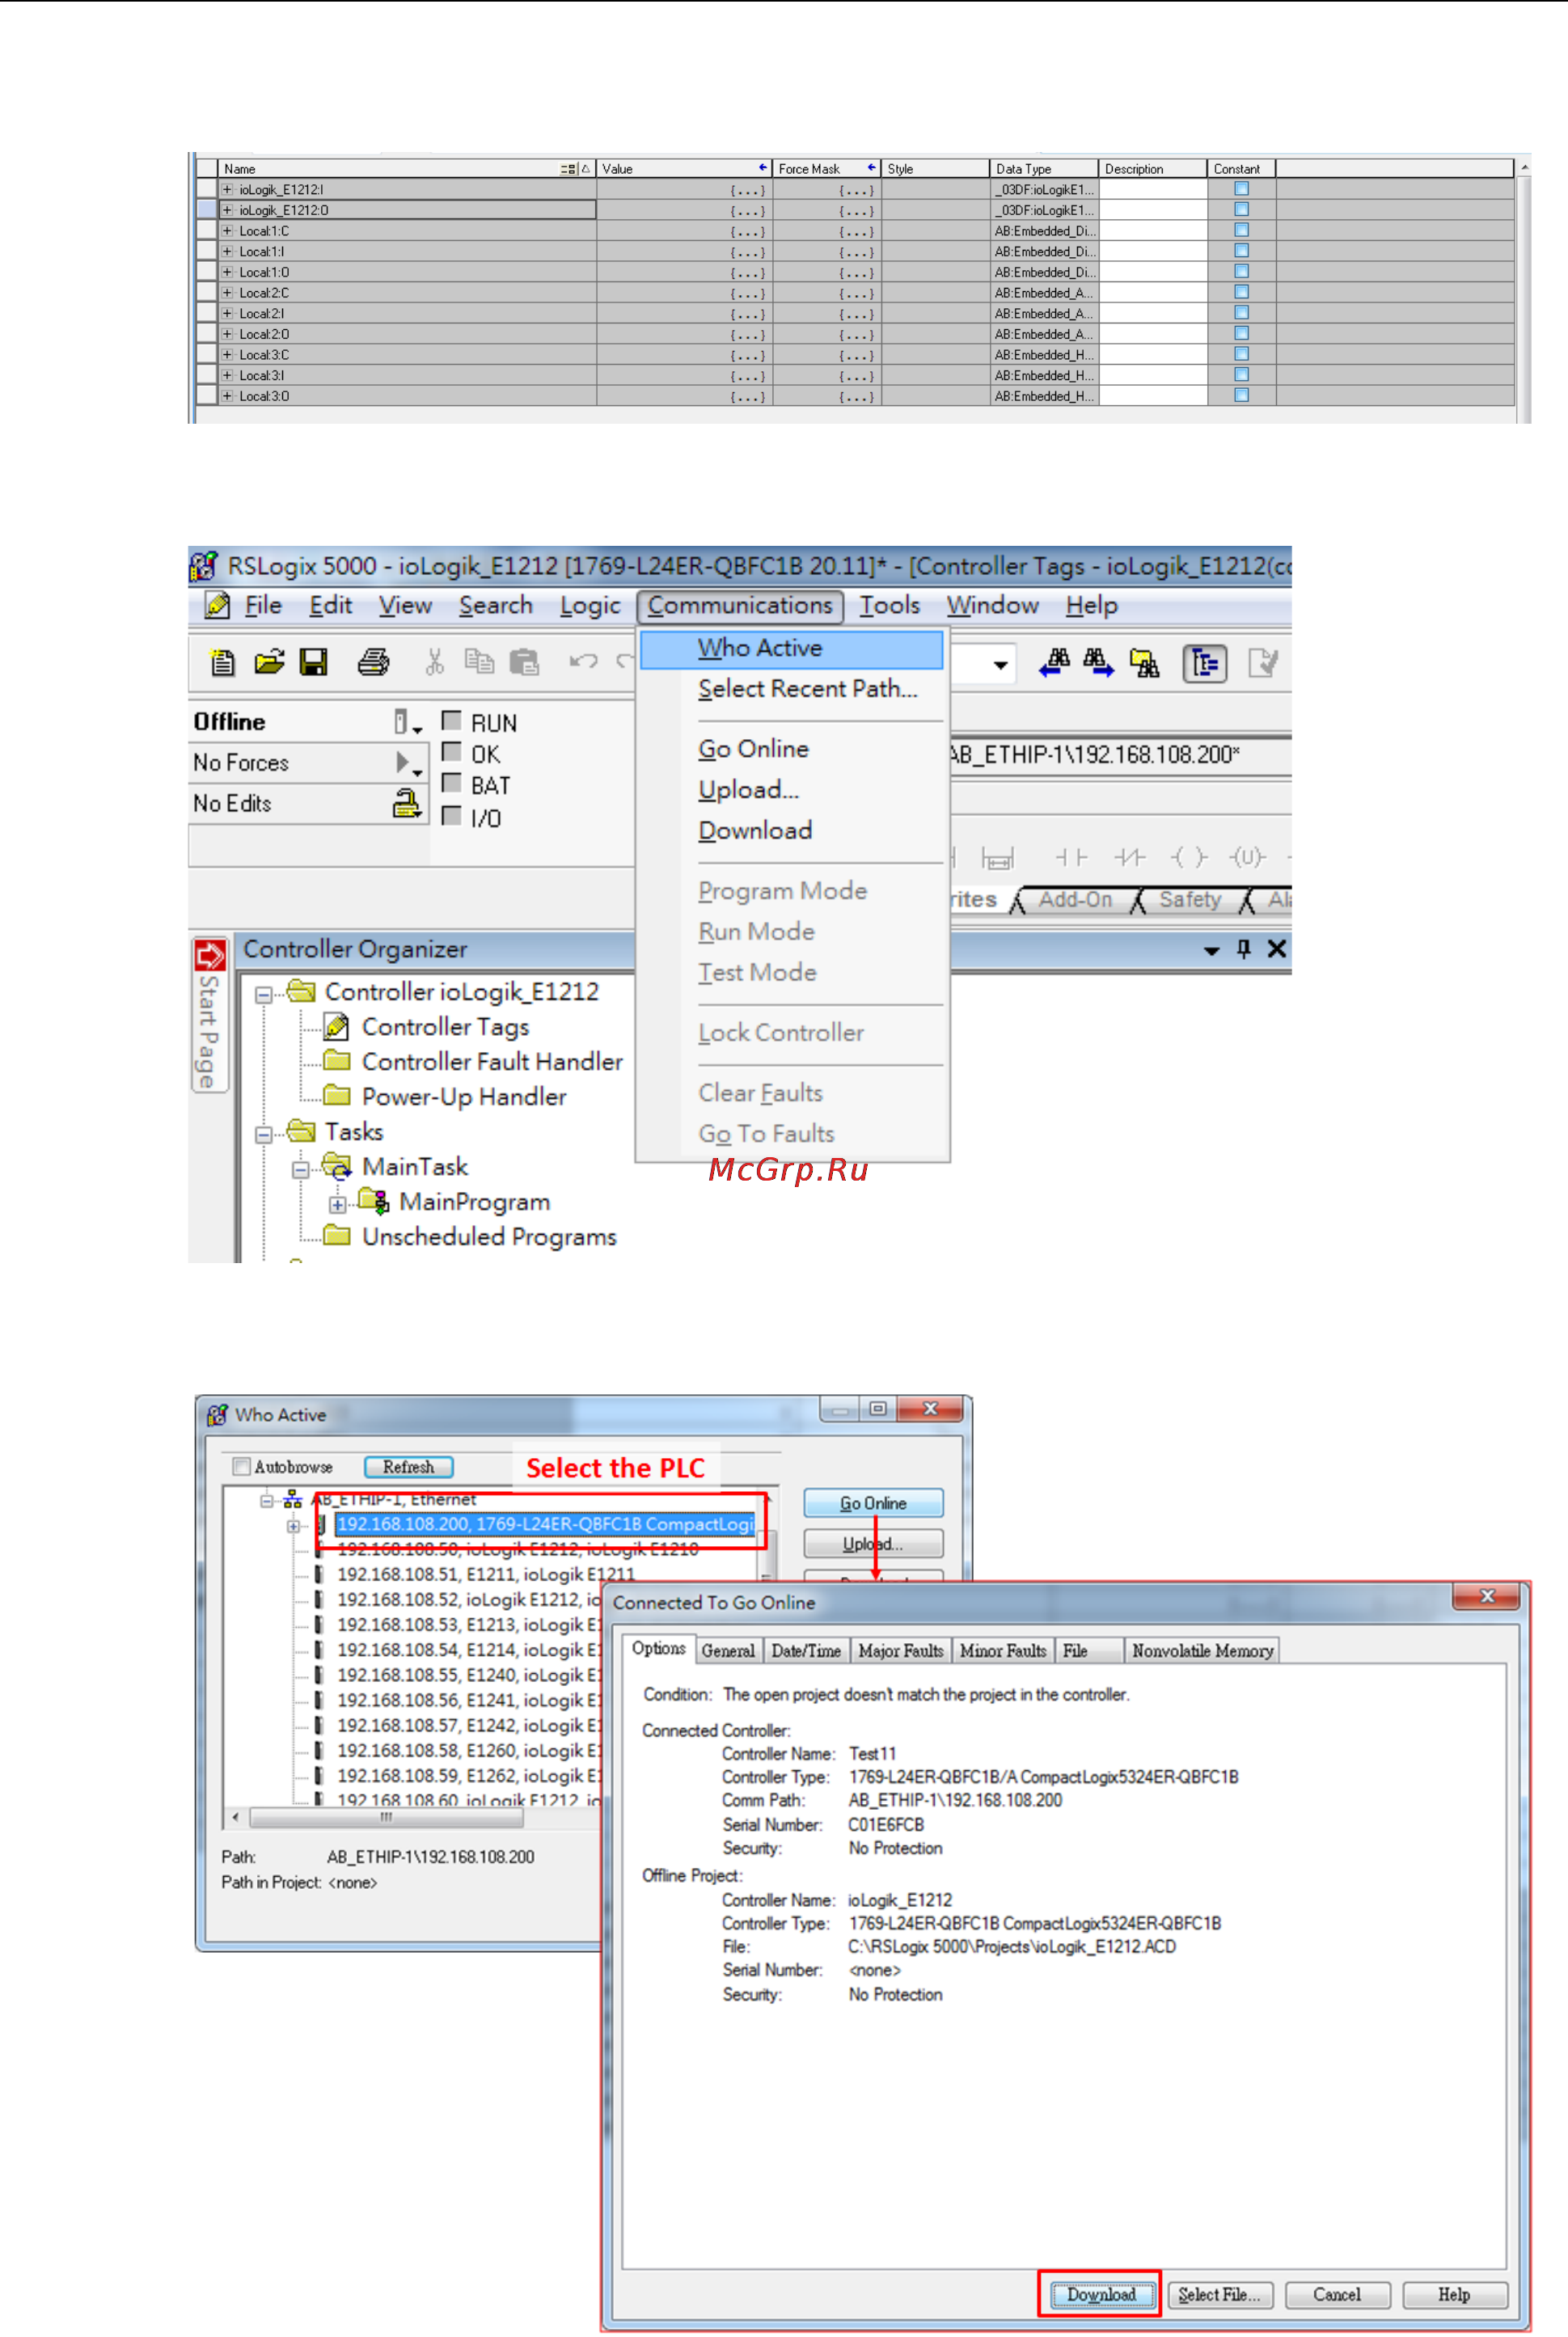This screenshot has width=1568, height=2337.
Task: Open the Logic menu
Action: coord(590,606)
